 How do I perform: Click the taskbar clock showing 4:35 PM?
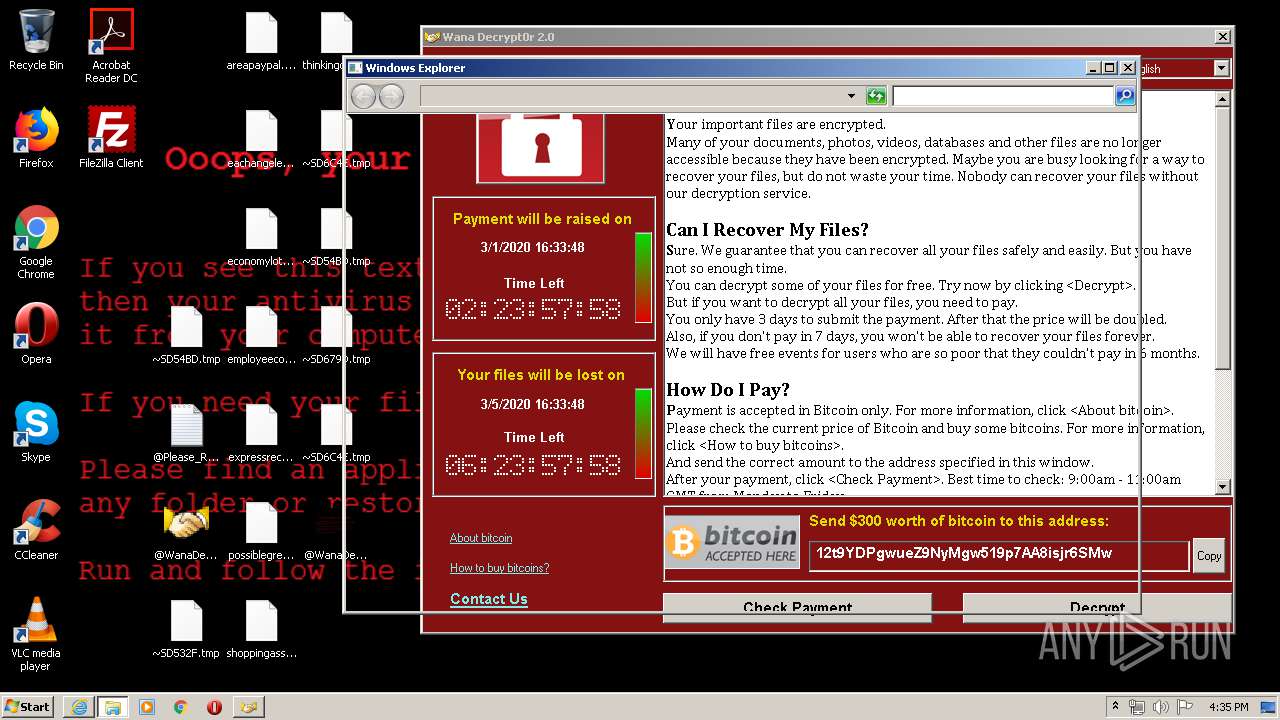click(x=1228, y=707)
